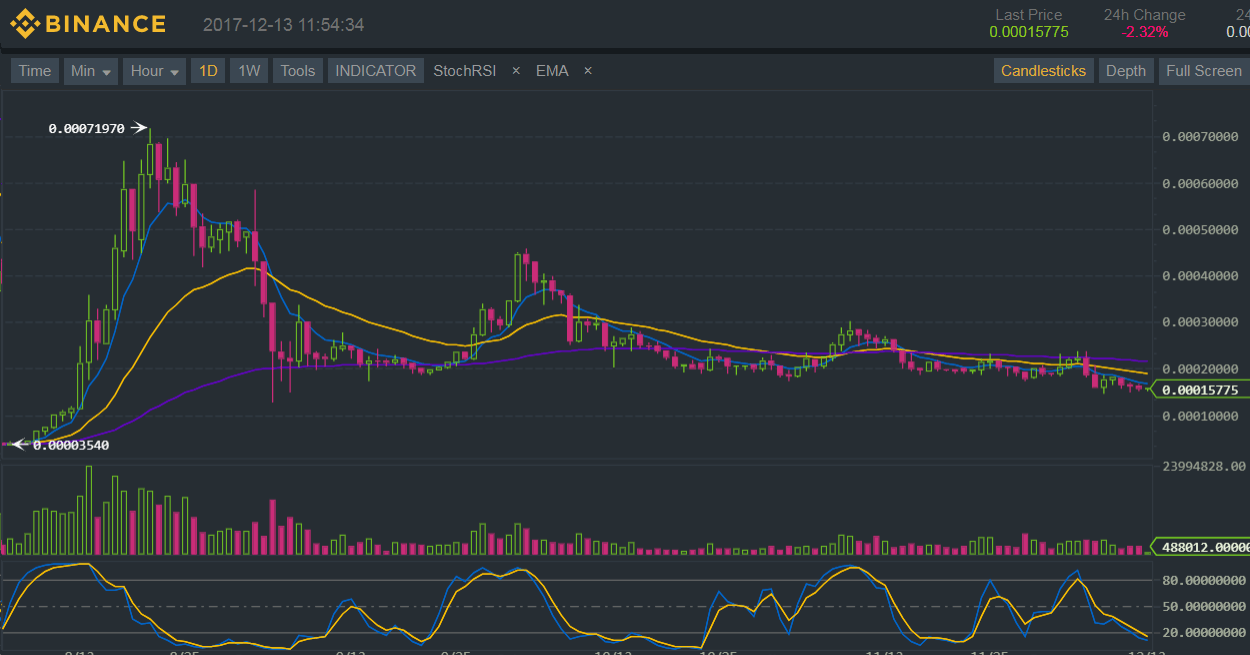The image size is (1250, 655).
Task: Click the low price label 0.00003540
Action: [x=71, y=445]
